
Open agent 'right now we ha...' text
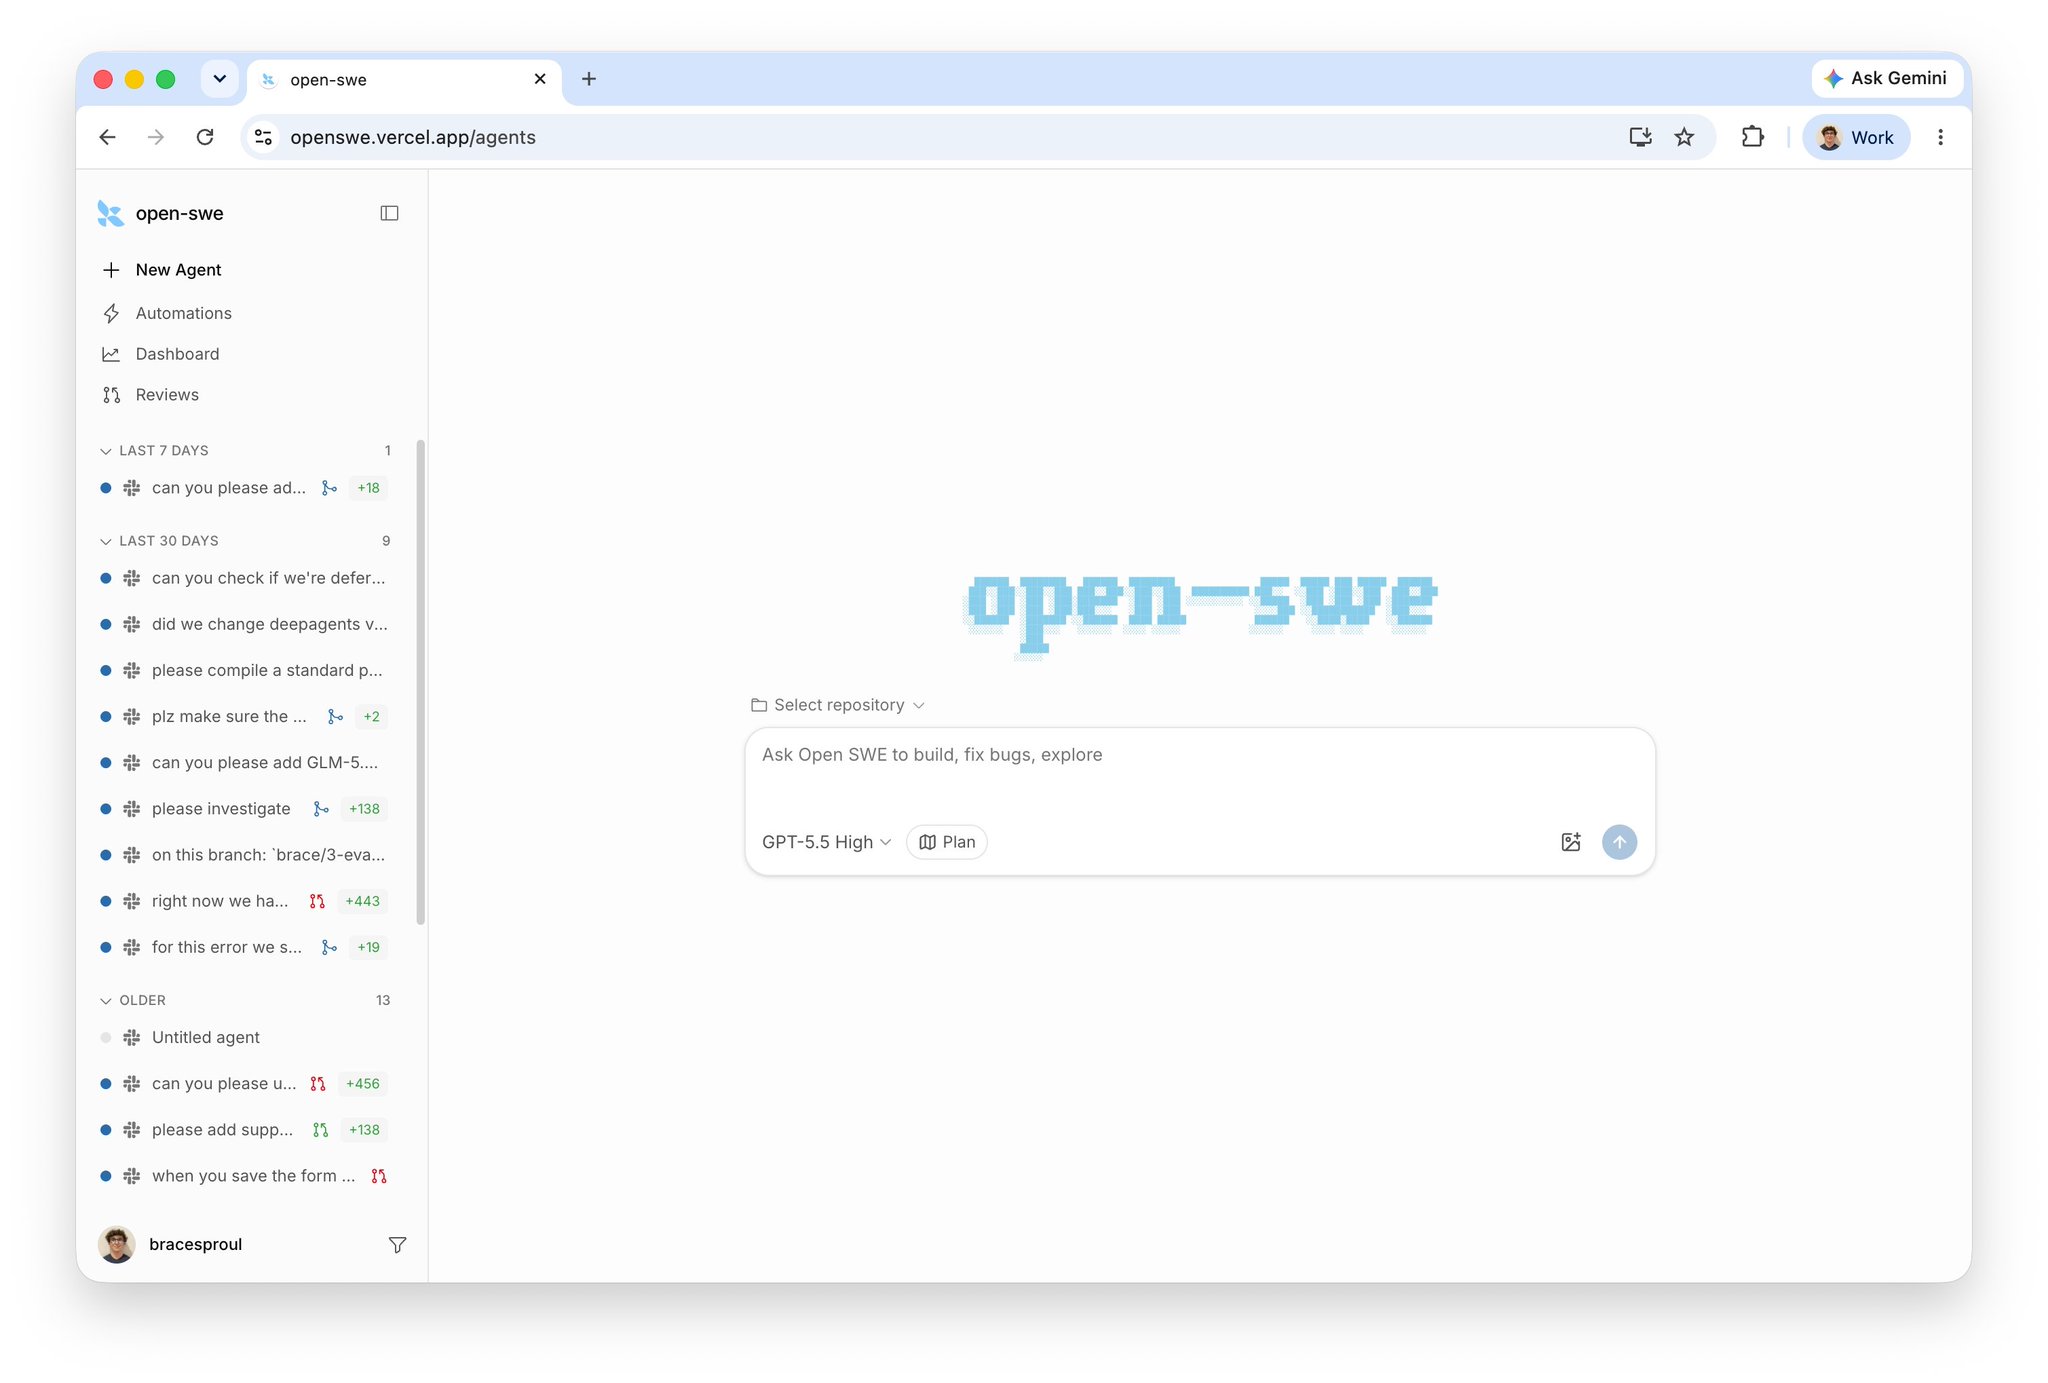(x=220, y=901)
